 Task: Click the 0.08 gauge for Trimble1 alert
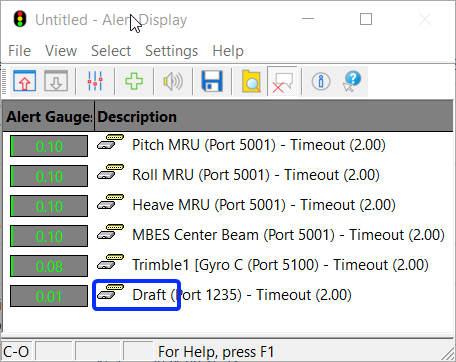(49, 266)
